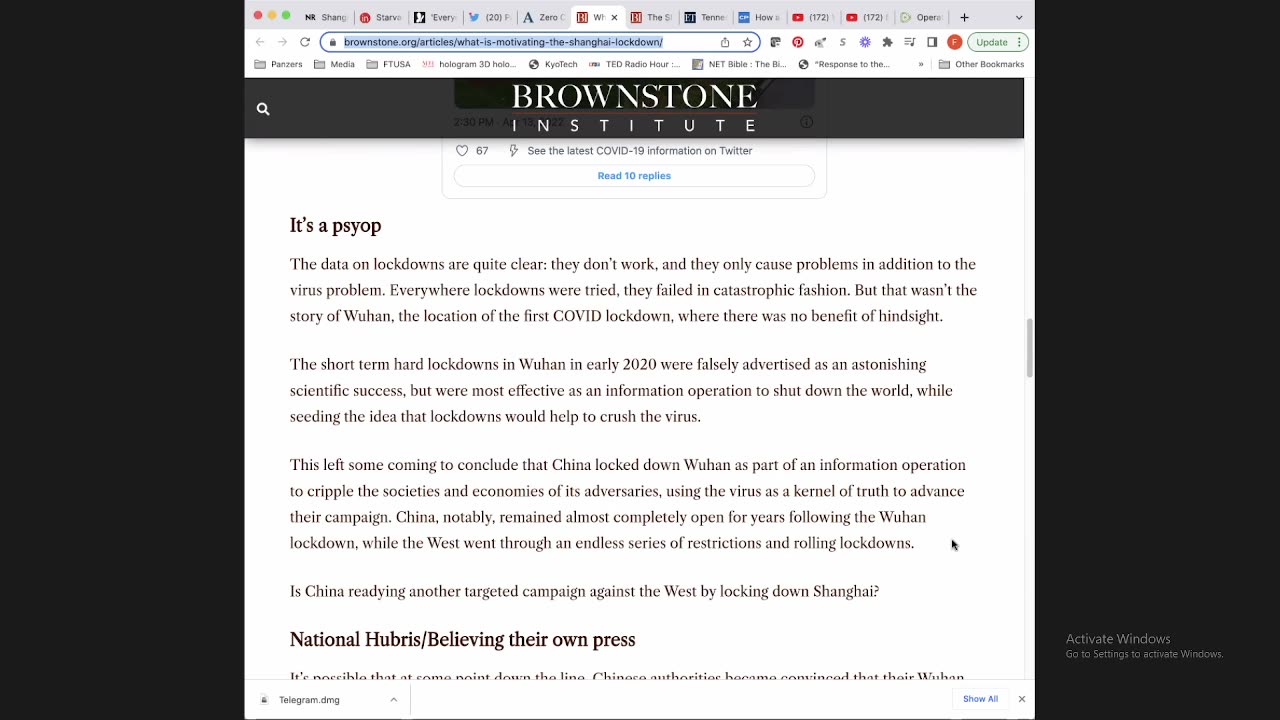Open NET Bible bookmark
This screenshot has height=720, width=1280.
[x=739, y=64]
